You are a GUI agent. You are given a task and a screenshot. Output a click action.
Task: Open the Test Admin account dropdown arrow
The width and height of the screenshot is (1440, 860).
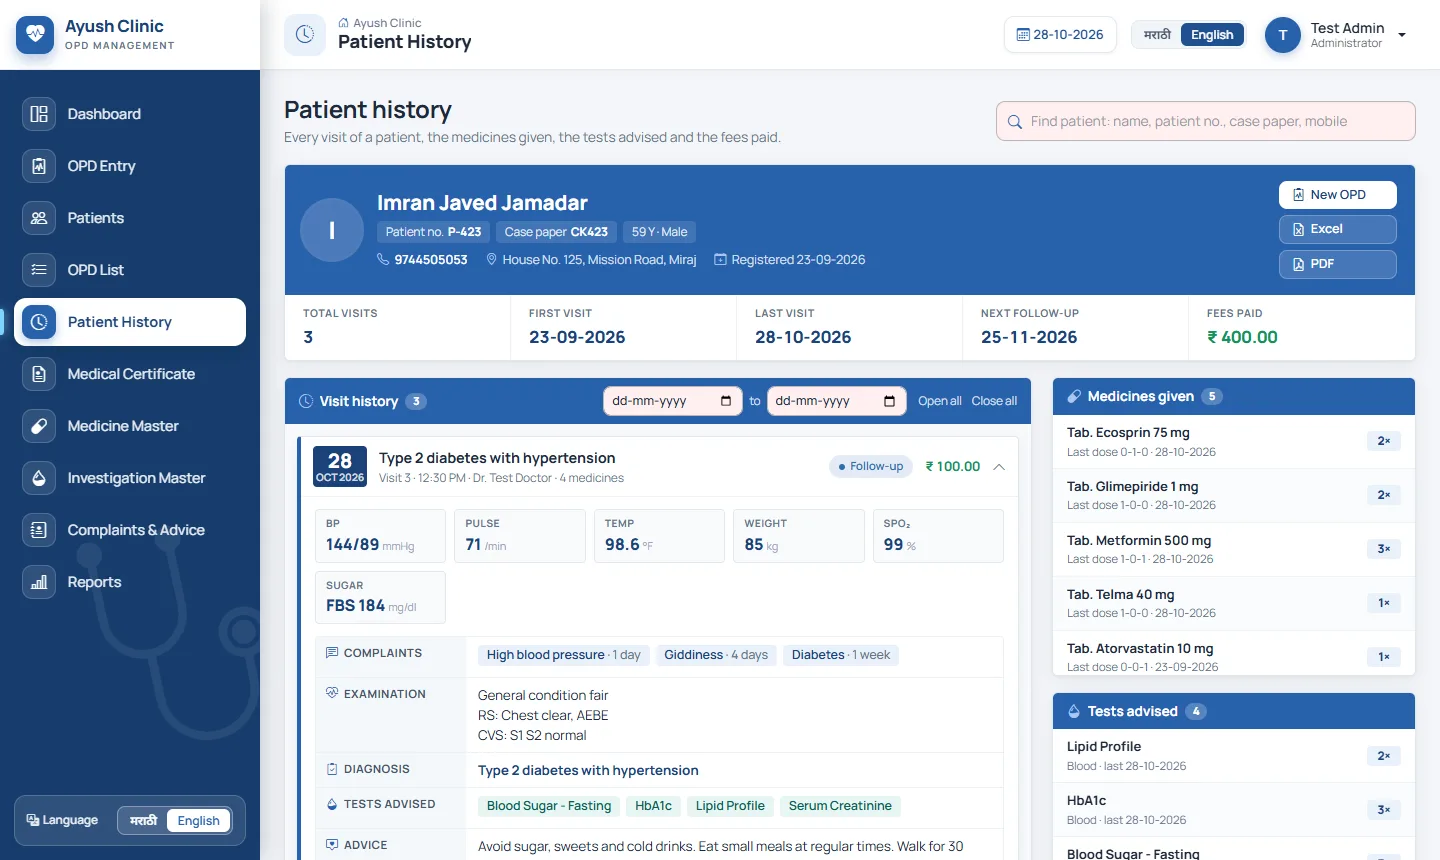pos(1402,35)
